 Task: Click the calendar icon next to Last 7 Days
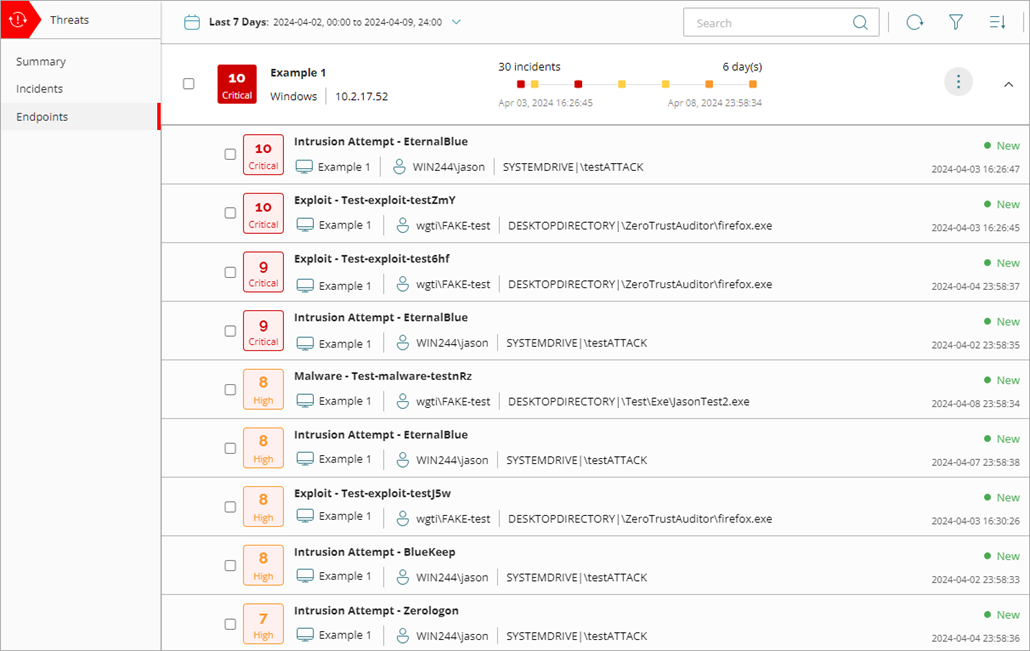191,21
